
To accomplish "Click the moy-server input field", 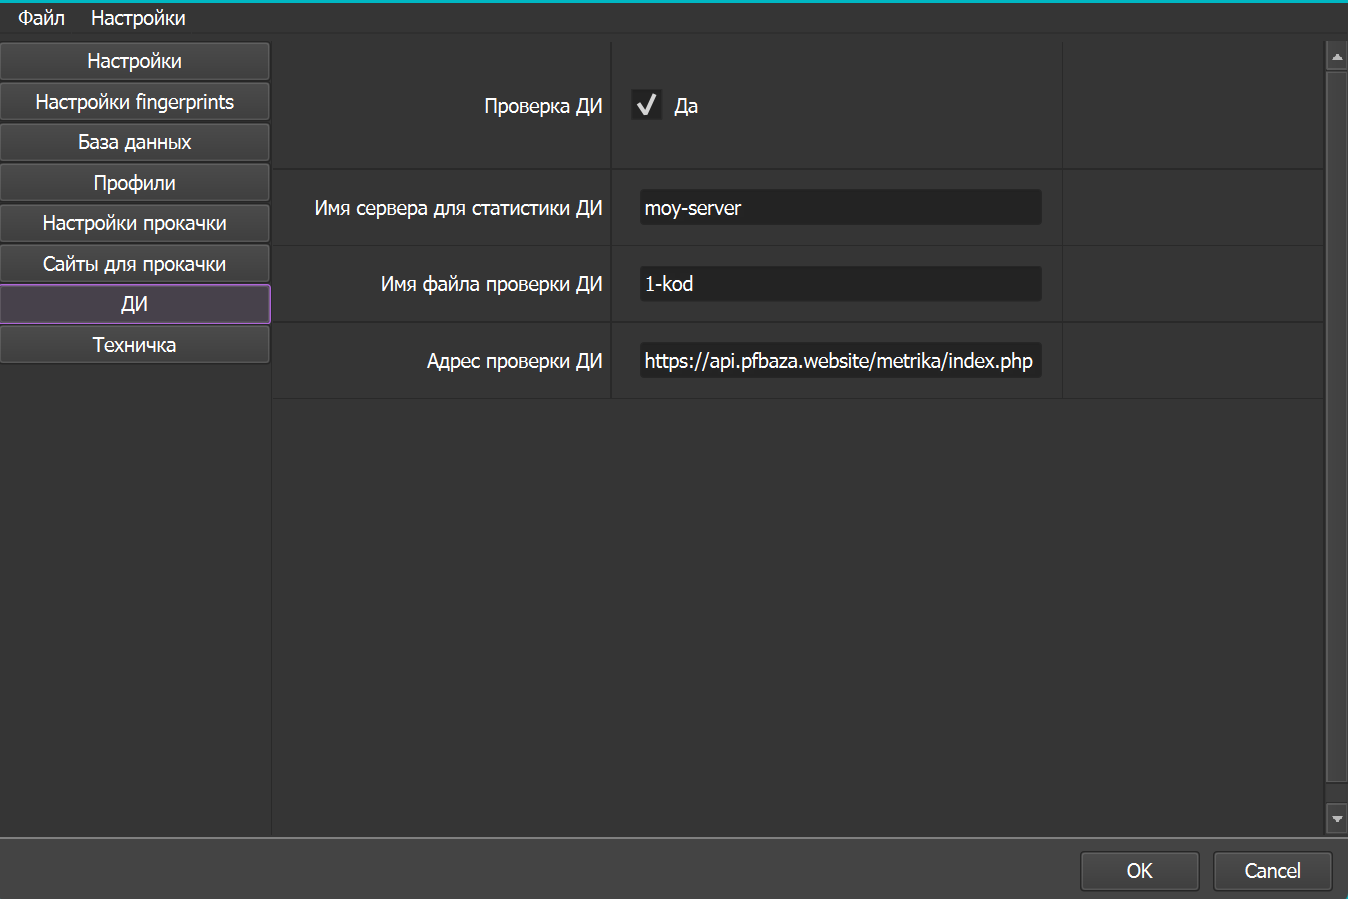I will pos(840,208).
